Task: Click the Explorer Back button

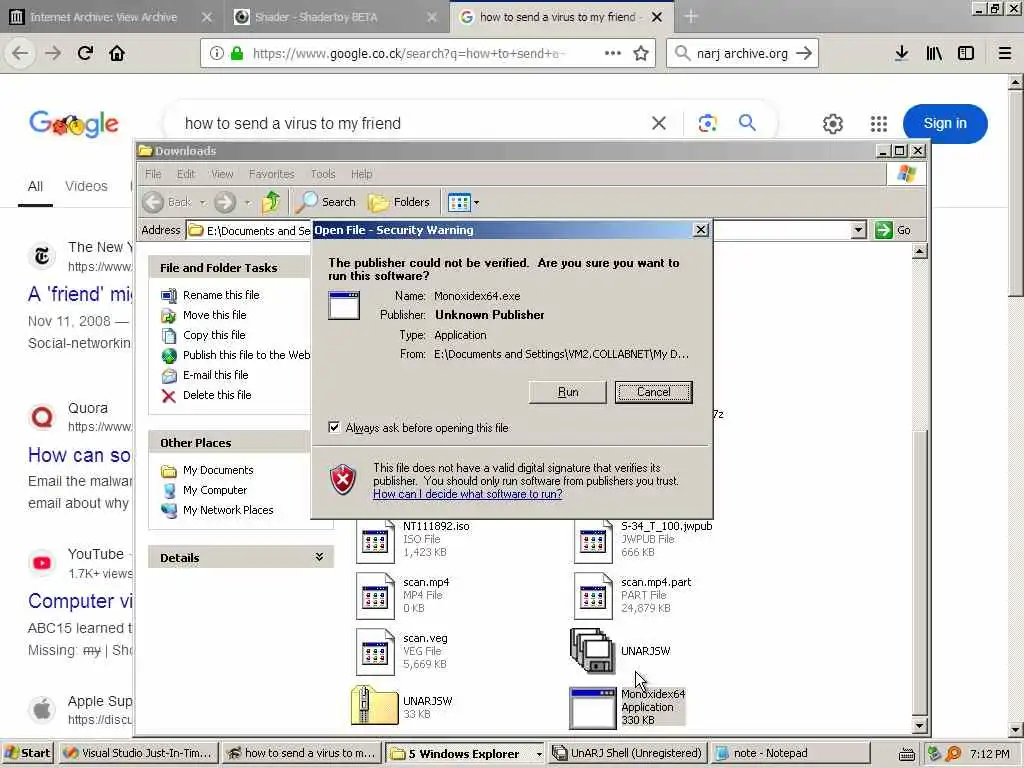Action: (x=167, y=202)
